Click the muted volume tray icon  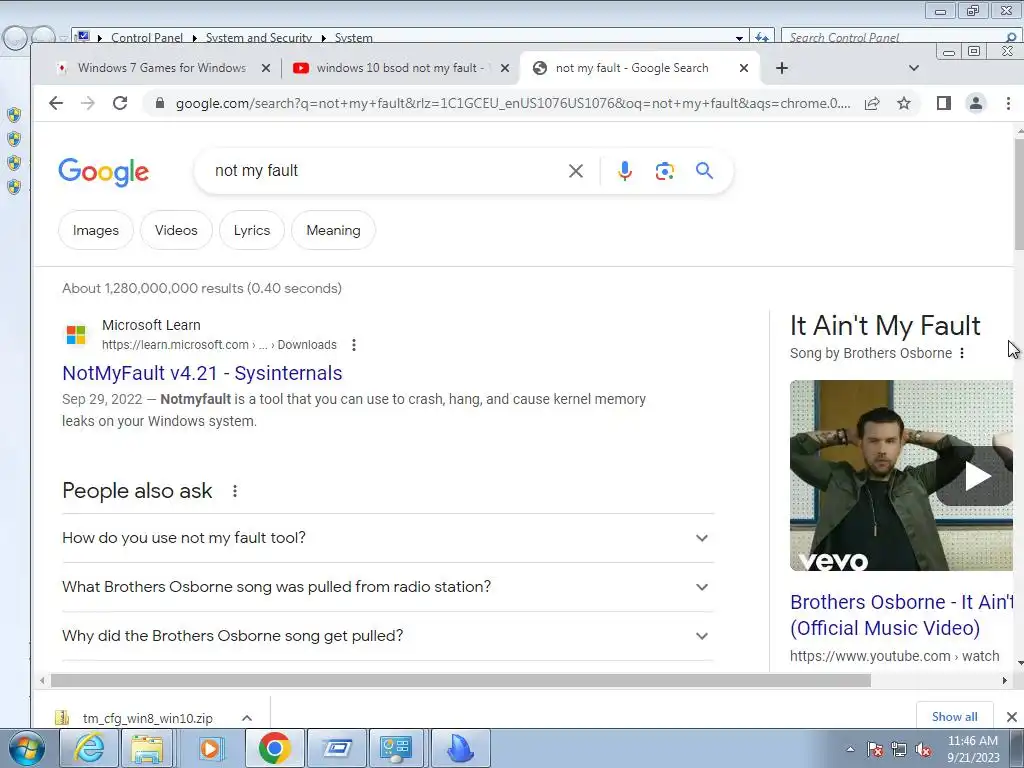coord(923,750)
